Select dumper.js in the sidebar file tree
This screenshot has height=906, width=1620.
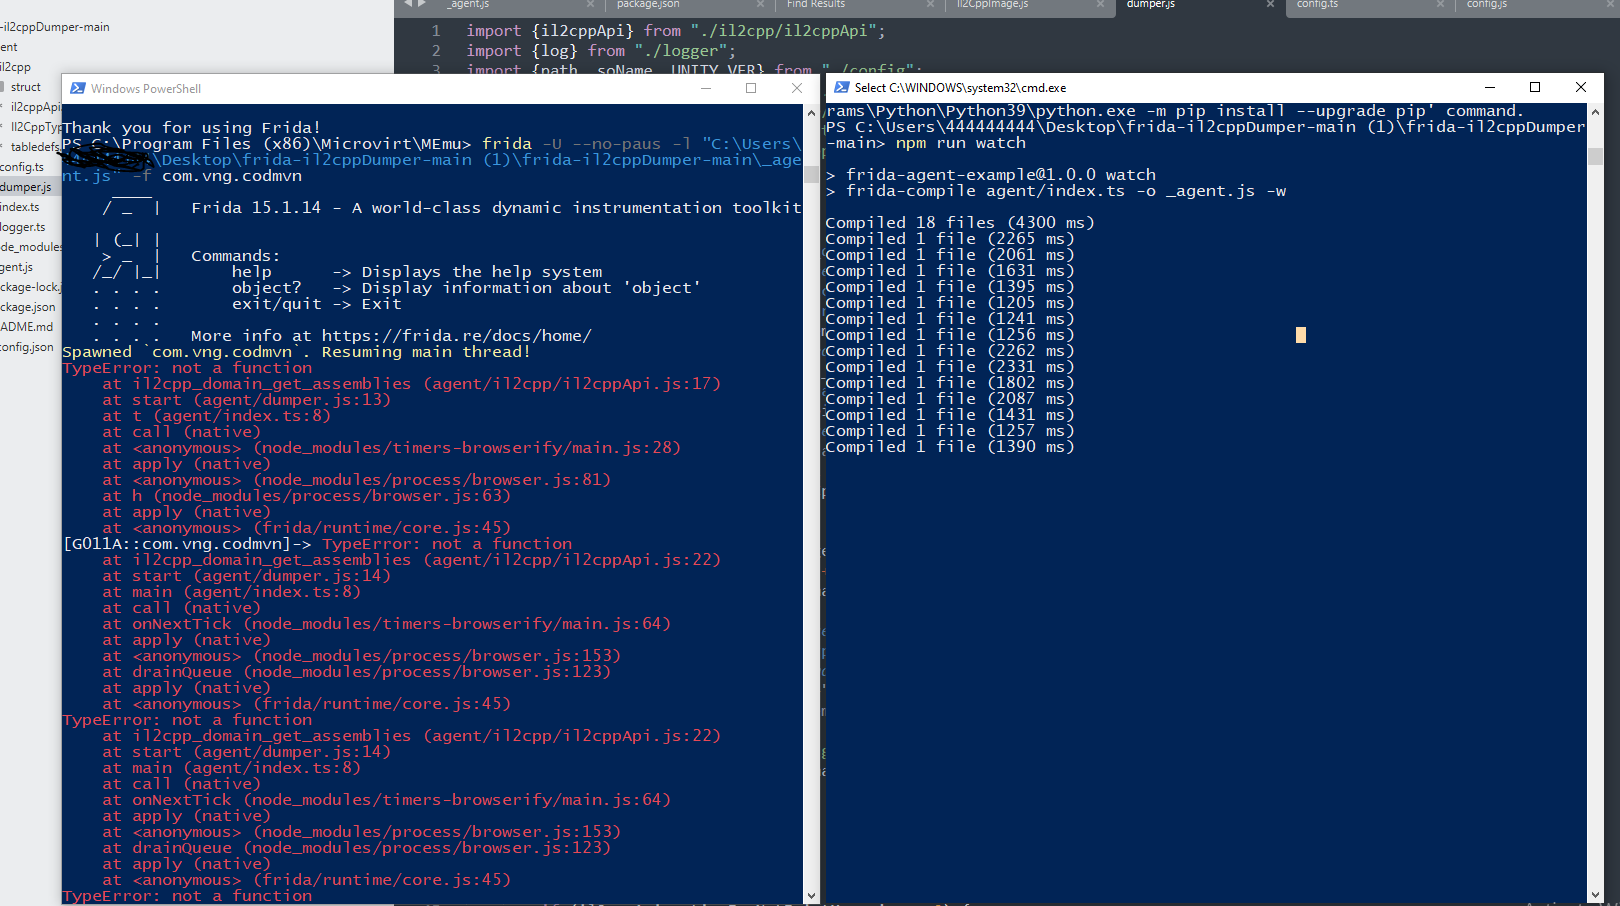tap(26, 187)
